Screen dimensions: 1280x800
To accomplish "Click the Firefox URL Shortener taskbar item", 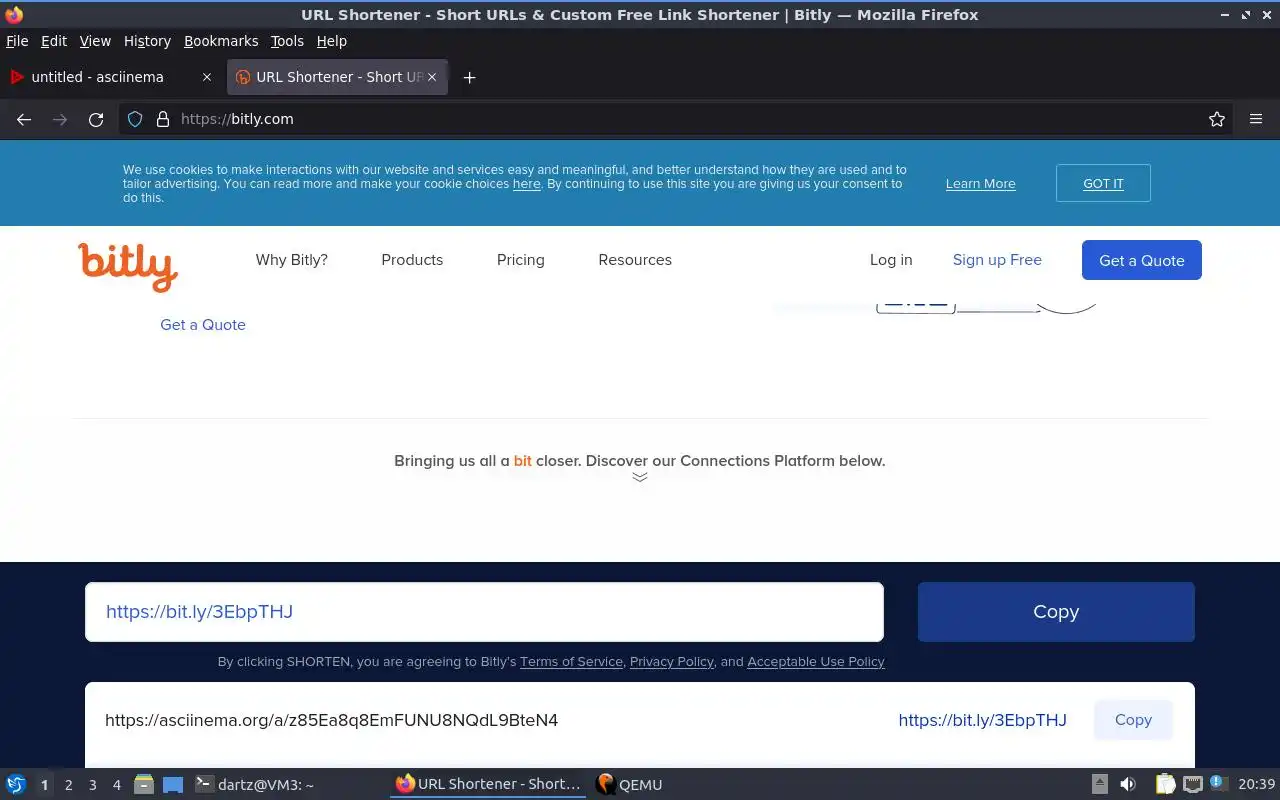I will 488,785.
